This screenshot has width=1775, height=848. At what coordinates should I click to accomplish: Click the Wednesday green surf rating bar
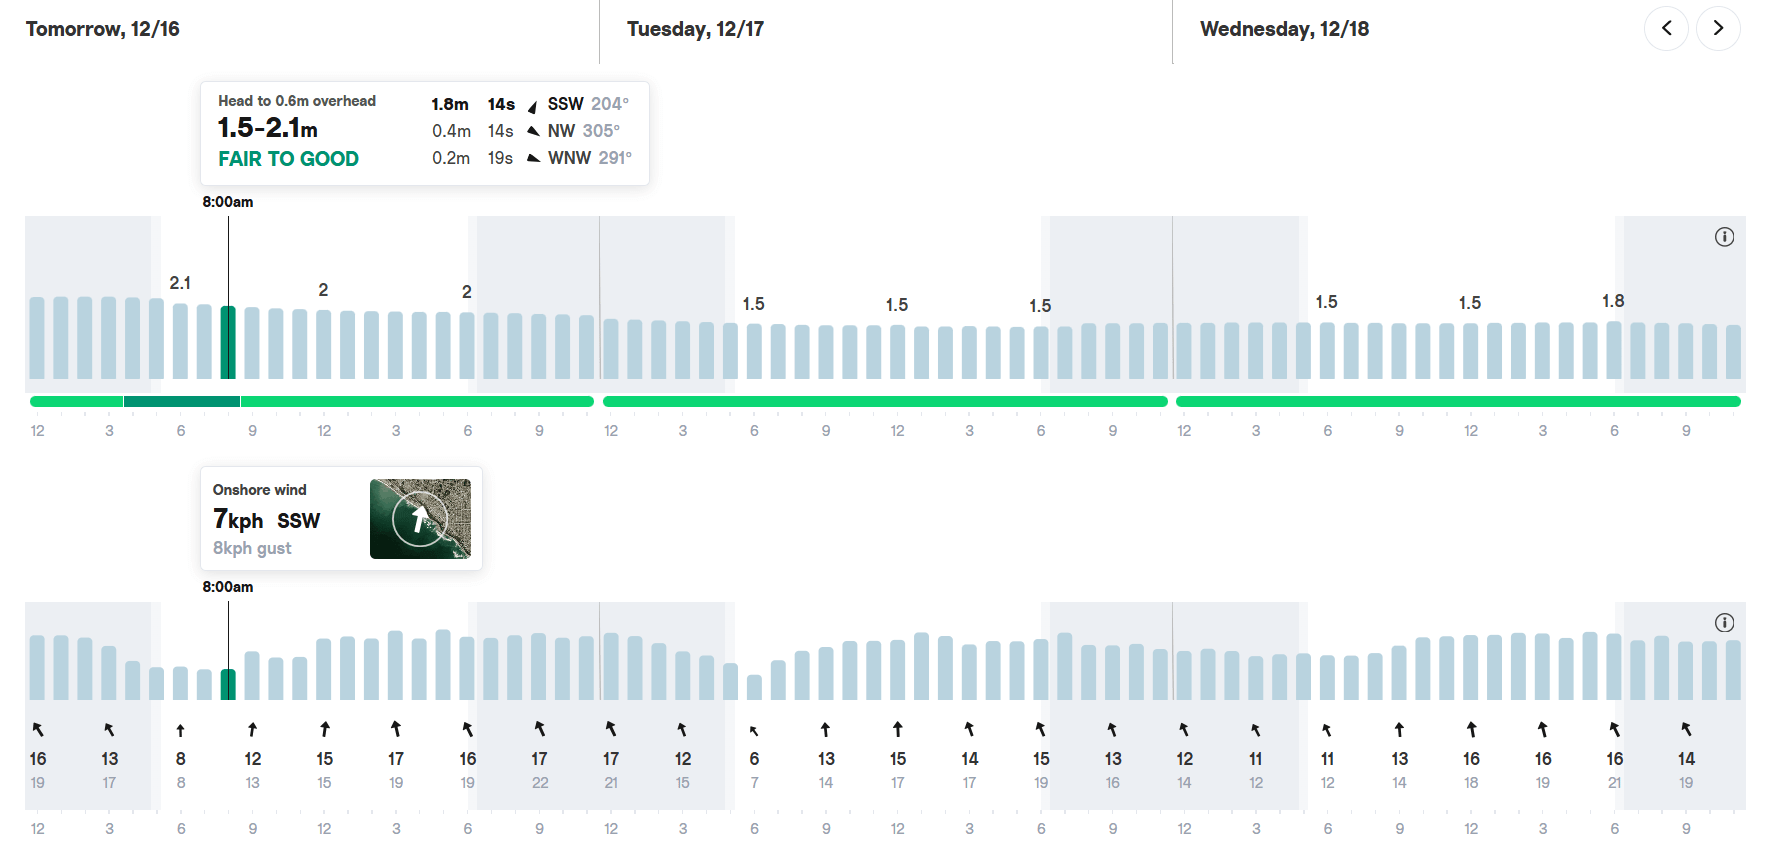1458,401
